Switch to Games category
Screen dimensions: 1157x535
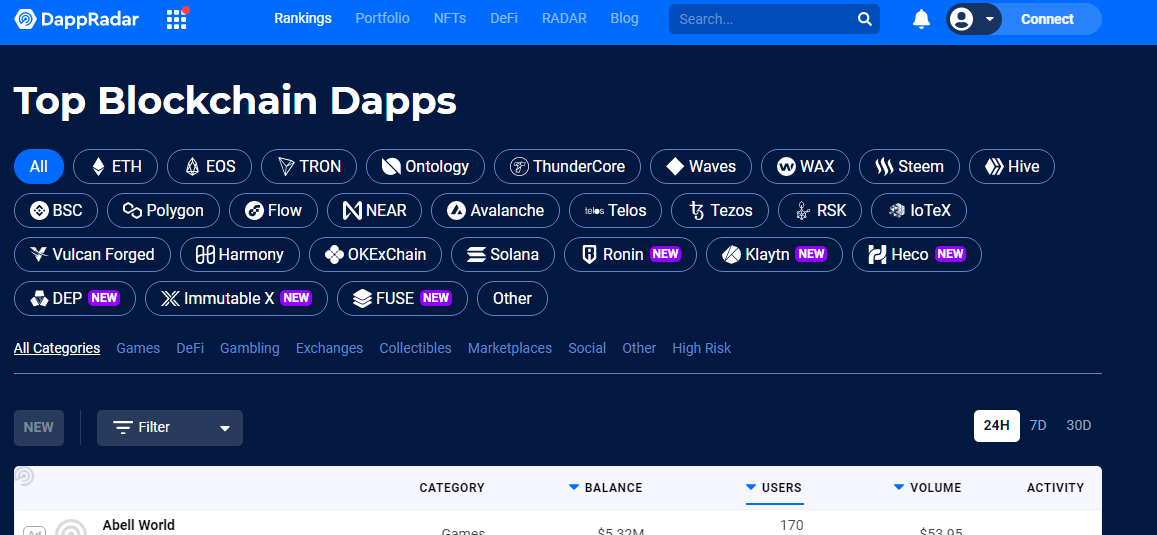pos(138,348)
